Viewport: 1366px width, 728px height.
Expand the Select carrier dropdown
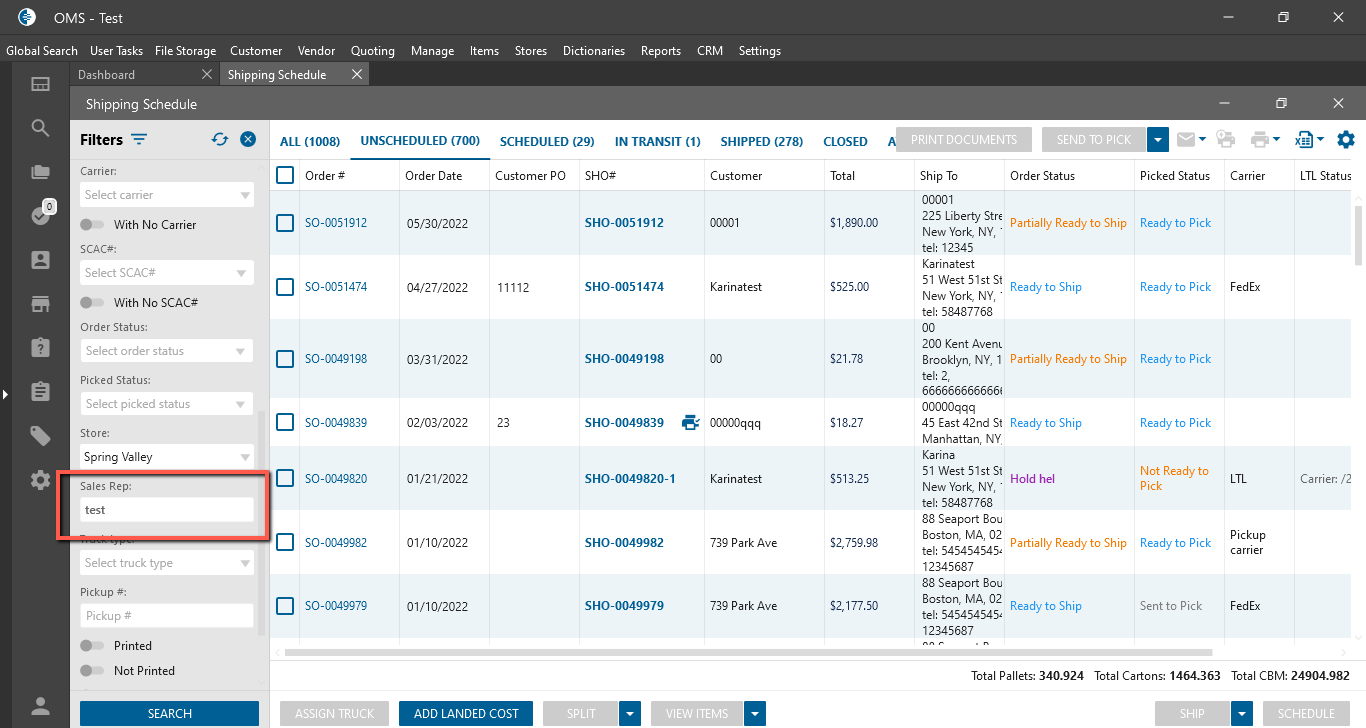tap(166, 195)
